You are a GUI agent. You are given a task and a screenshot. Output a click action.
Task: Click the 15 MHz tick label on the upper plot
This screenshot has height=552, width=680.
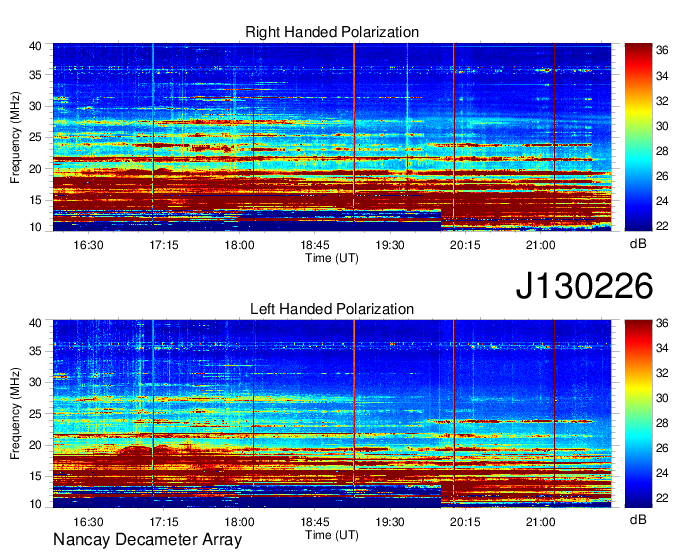pyautogui.click(x=35, y=200)
